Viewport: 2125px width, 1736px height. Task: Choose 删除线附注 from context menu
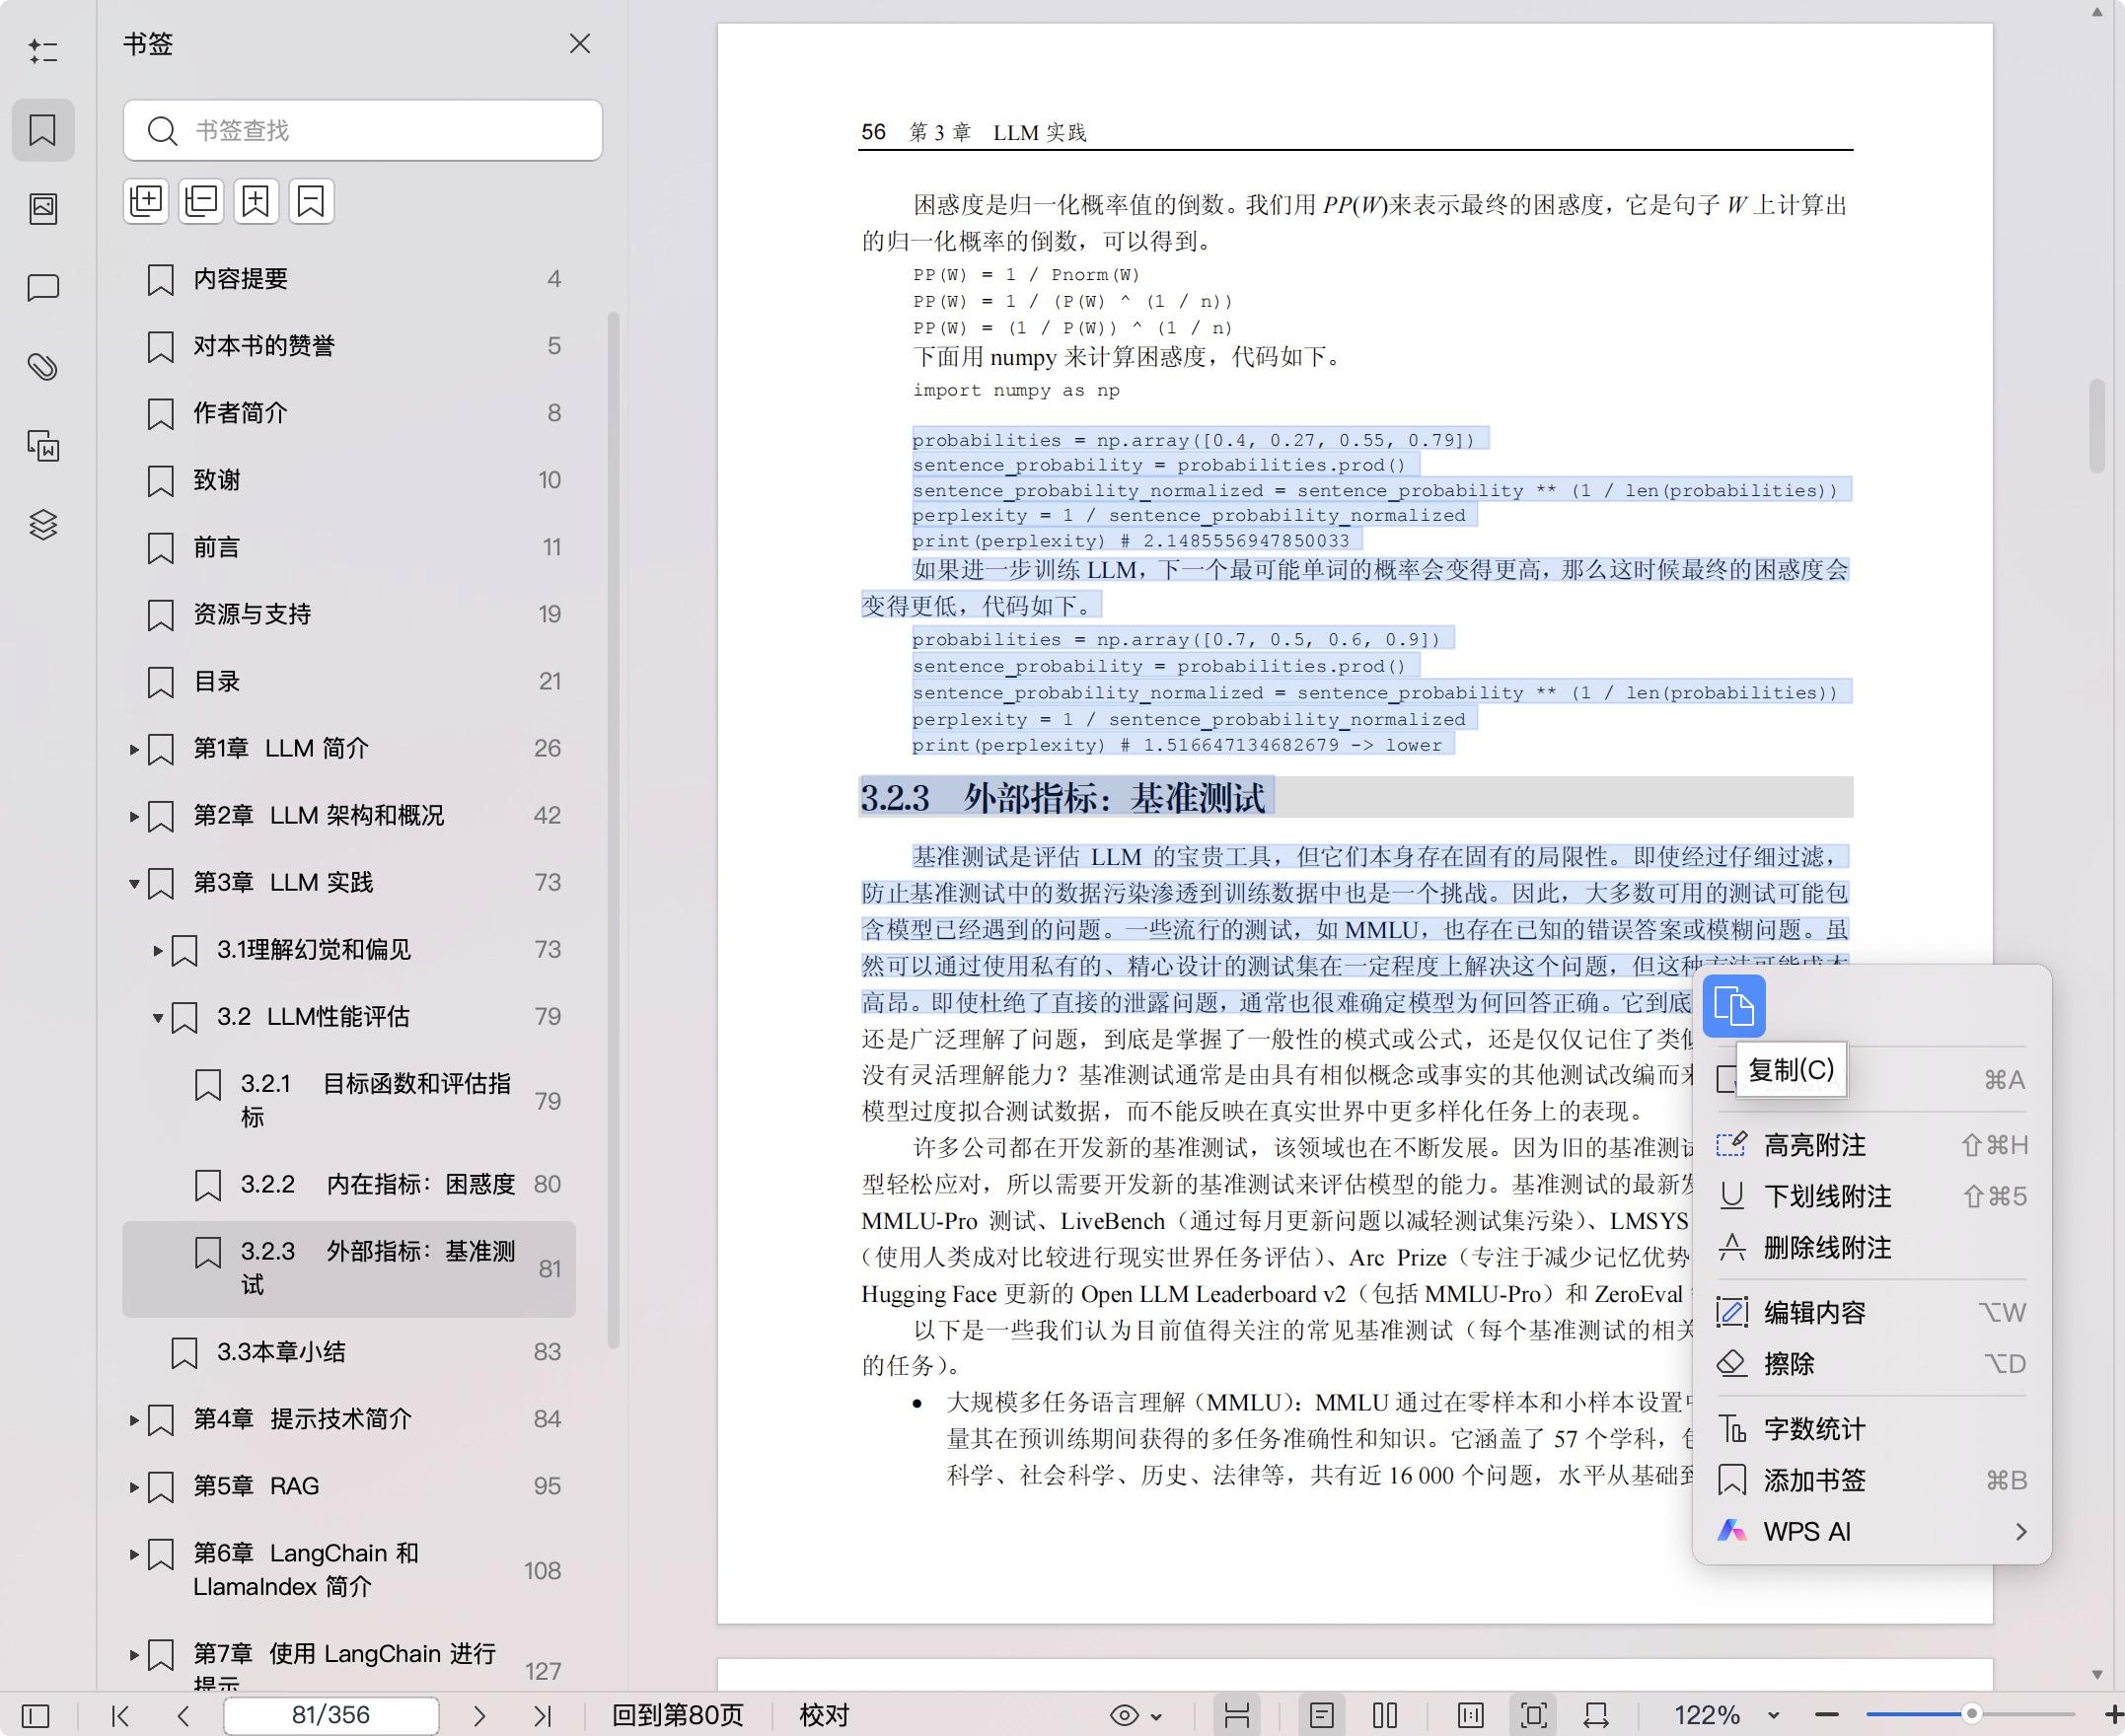pyautogui.click(x=1871, y=1247)
